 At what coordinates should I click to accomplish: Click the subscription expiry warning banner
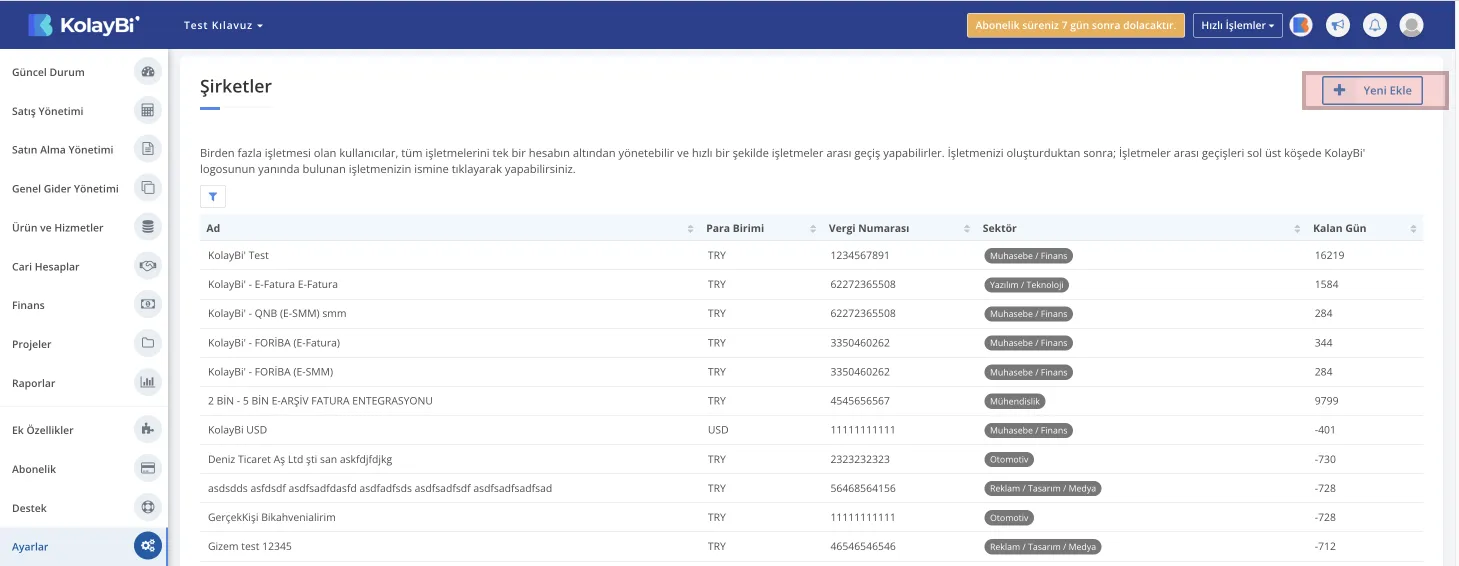tap(1076, 25)
